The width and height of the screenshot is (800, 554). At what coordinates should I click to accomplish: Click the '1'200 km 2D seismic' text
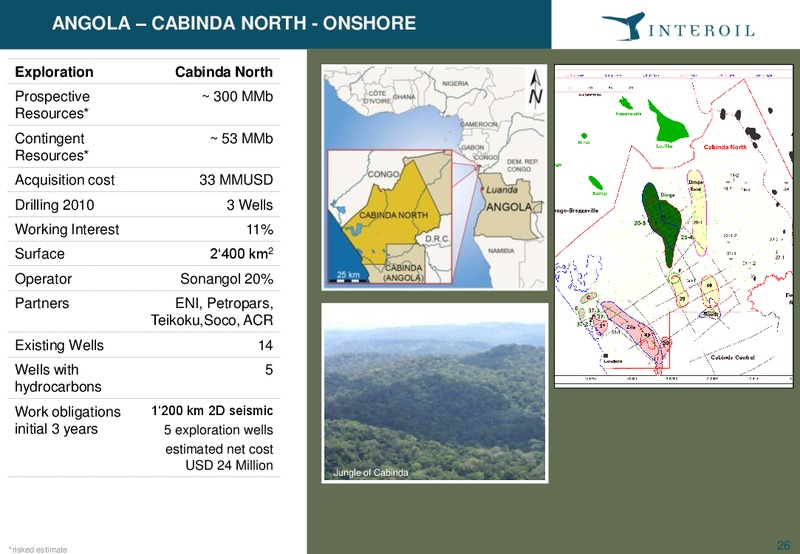point(212,411)
